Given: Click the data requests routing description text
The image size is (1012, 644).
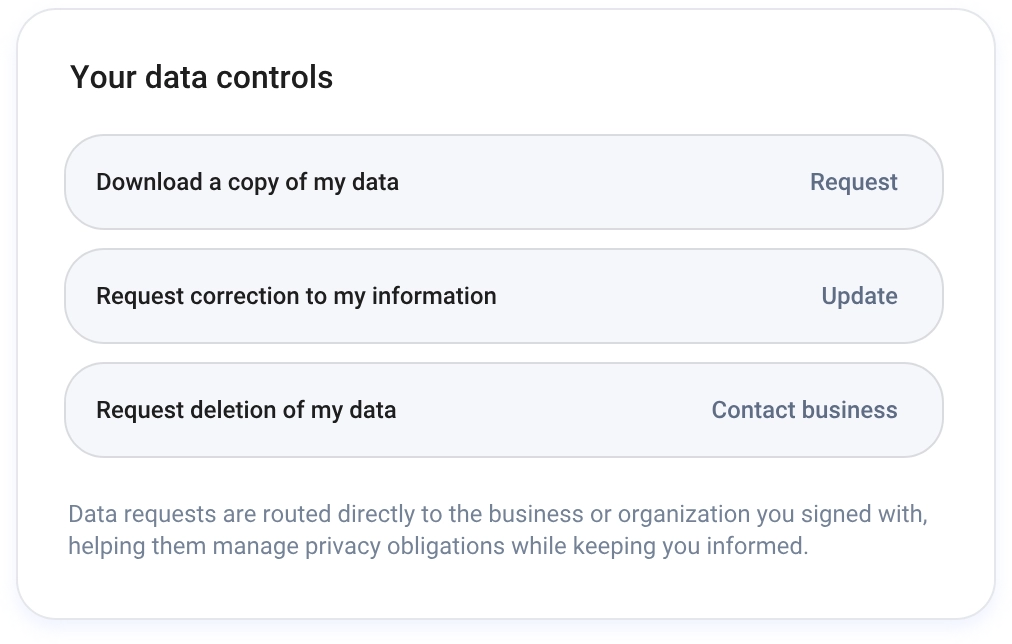Looking at the screenshot, I should click(x=497, y=530).
